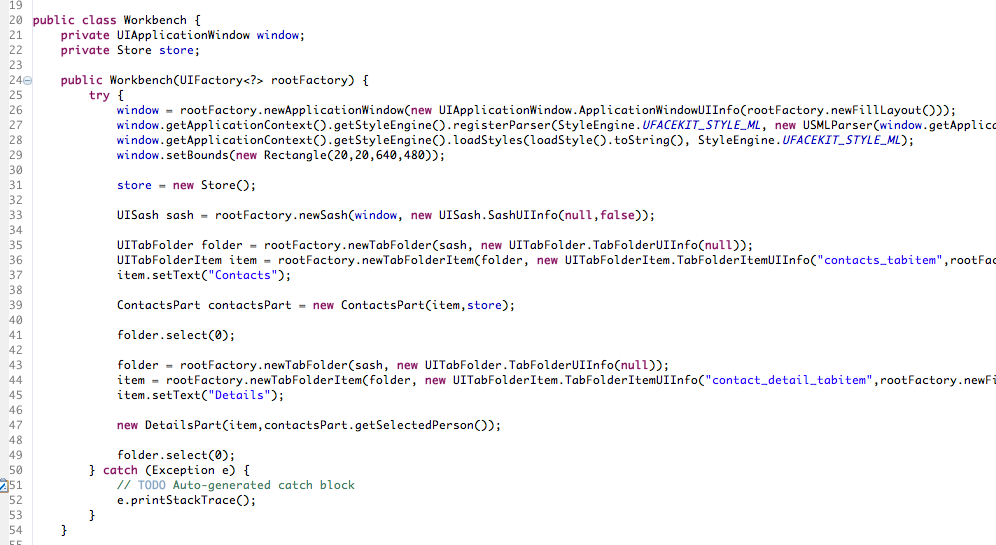The width and height of the screenshot is (996, 545).
Task: Click the UFACEKIT_STYLE_ML constant on loadStyles line
Action: (840, 140)
